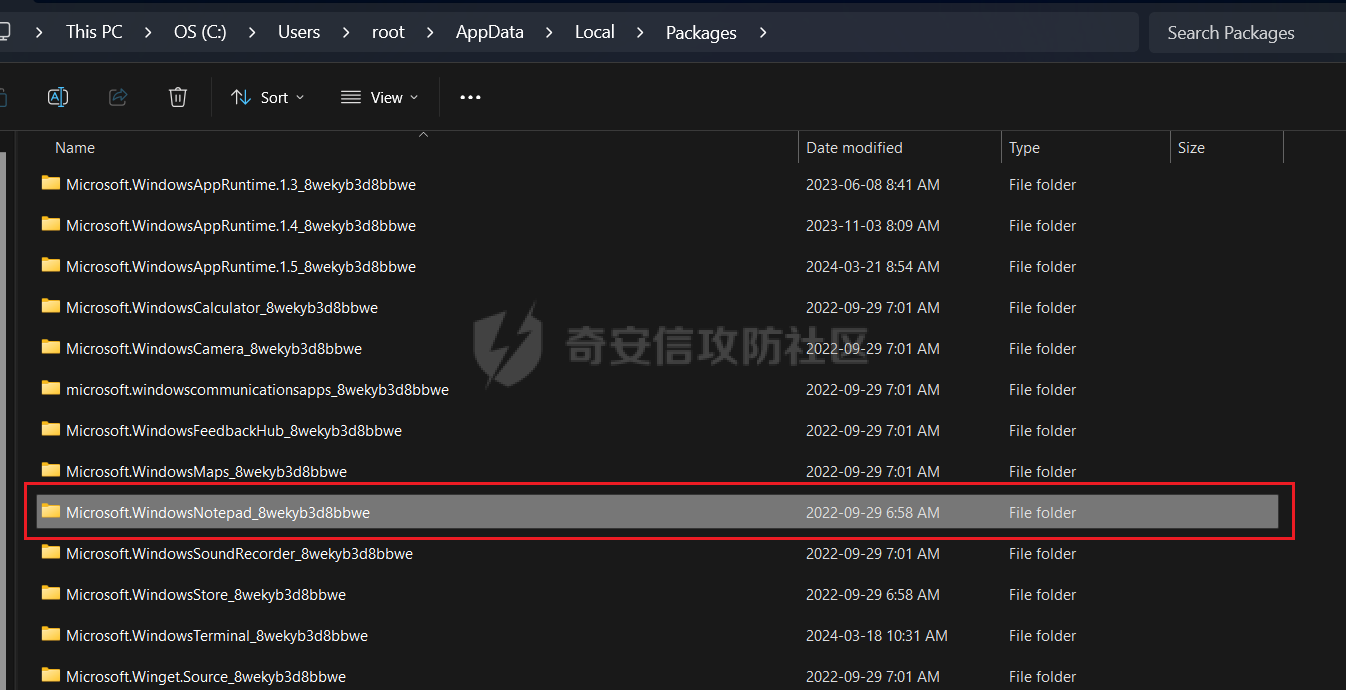Click folder icon of WindowsCamera row
The width and height of the screenshot is (1346, 690).
tap(51, 347)
